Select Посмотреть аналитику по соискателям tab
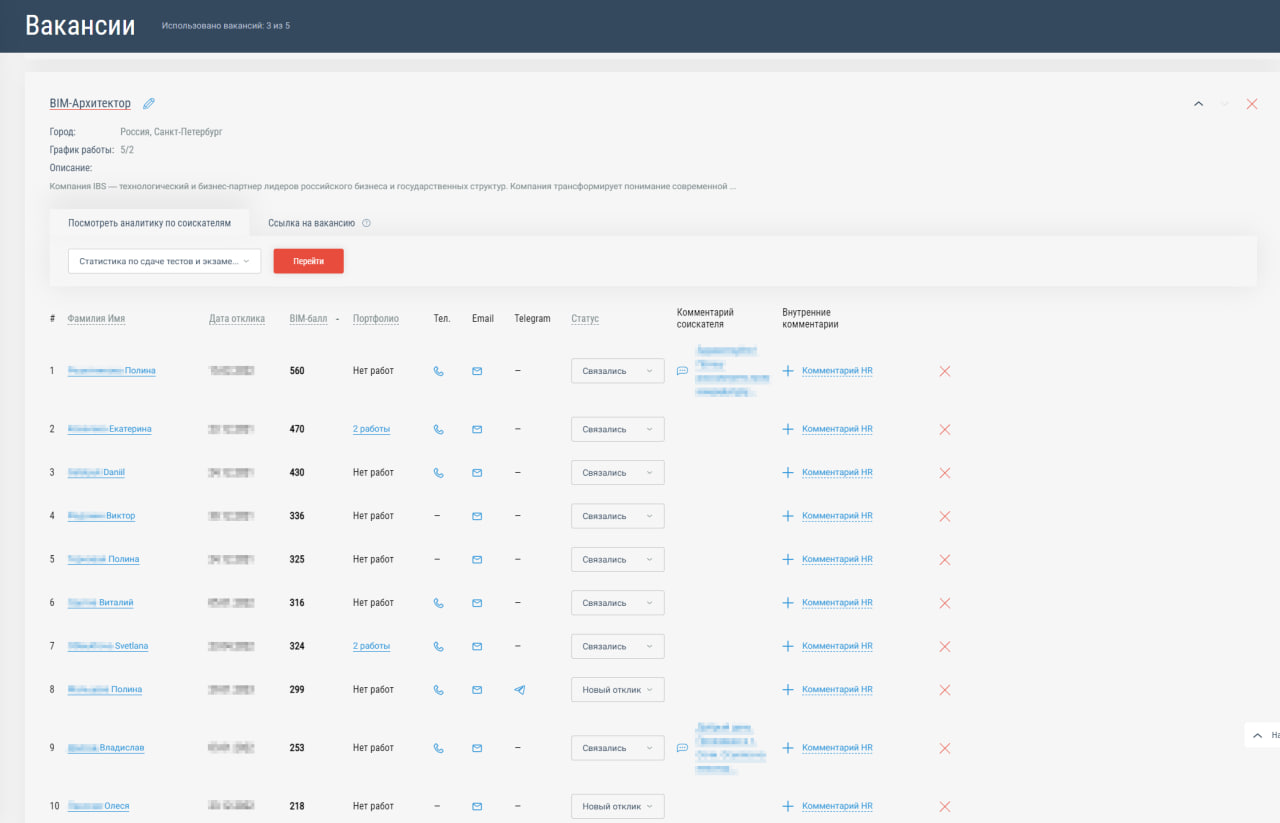Viewport: 1280px width, 823px height. (149, 223)
